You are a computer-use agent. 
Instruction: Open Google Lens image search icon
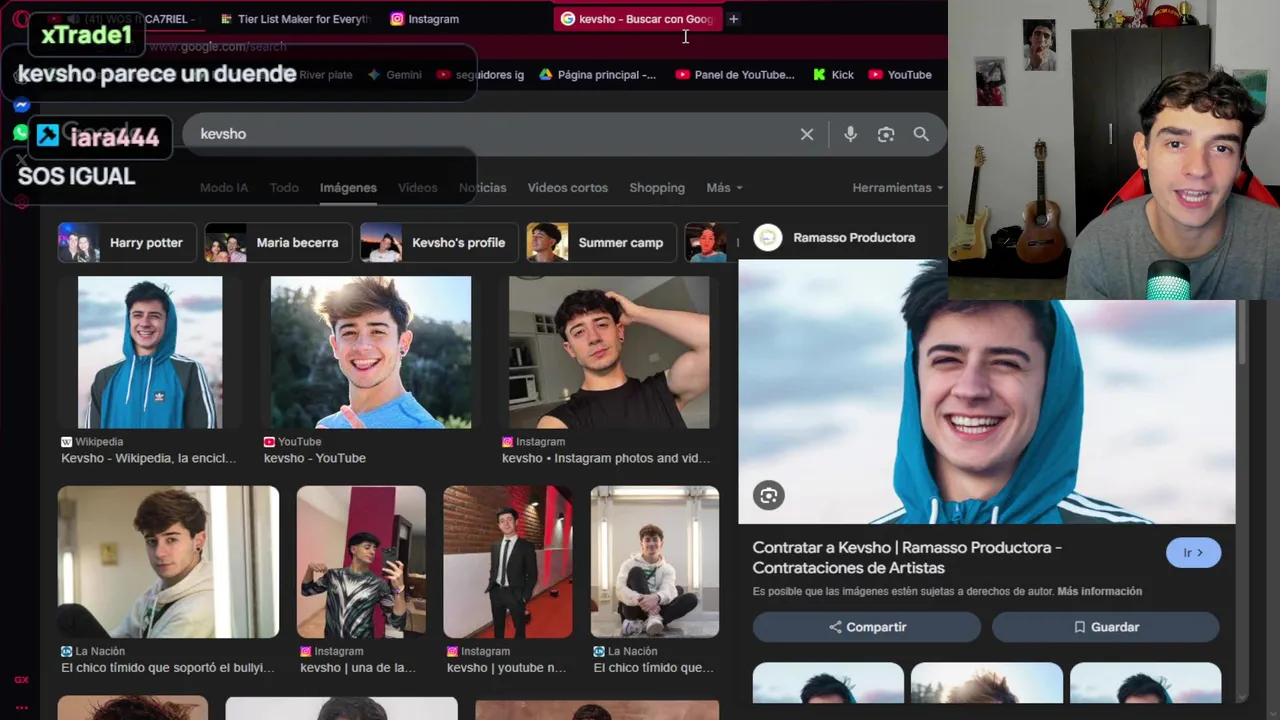pyautogui.click(x=886, y=134)
